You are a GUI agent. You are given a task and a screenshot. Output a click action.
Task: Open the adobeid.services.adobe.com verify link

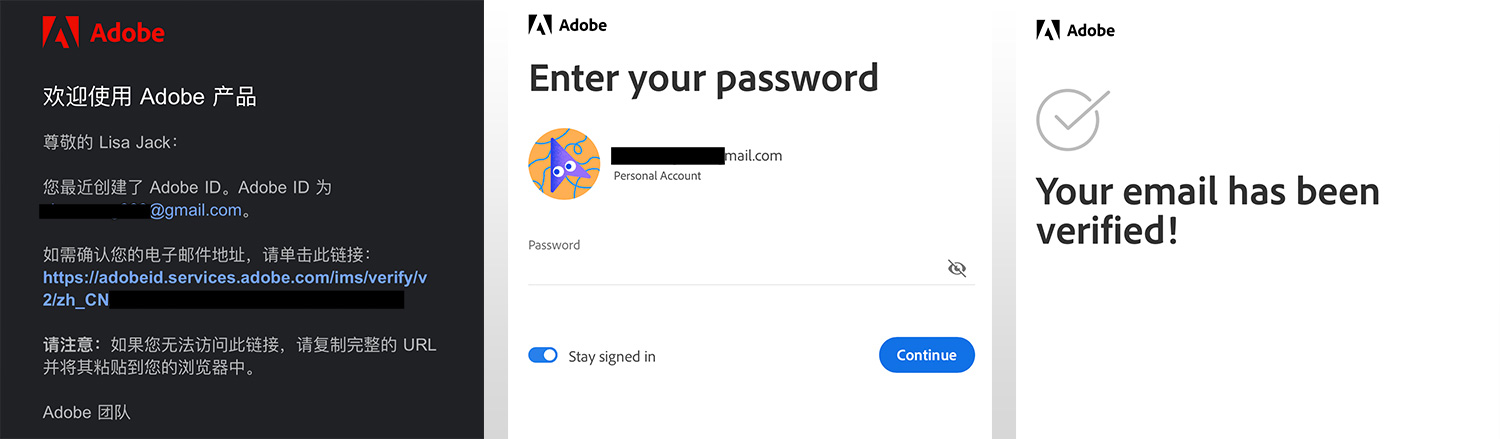[x=235, y=288]
